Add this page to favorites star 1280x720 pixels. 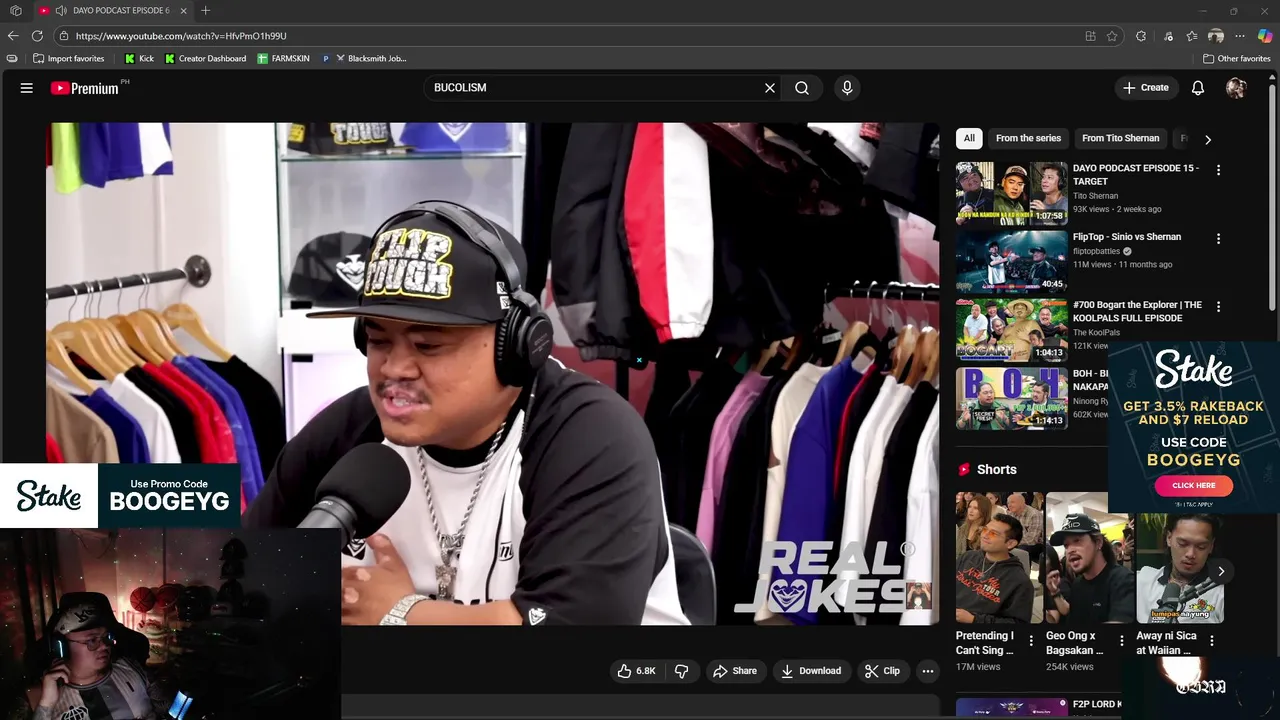pos(1112,36)
